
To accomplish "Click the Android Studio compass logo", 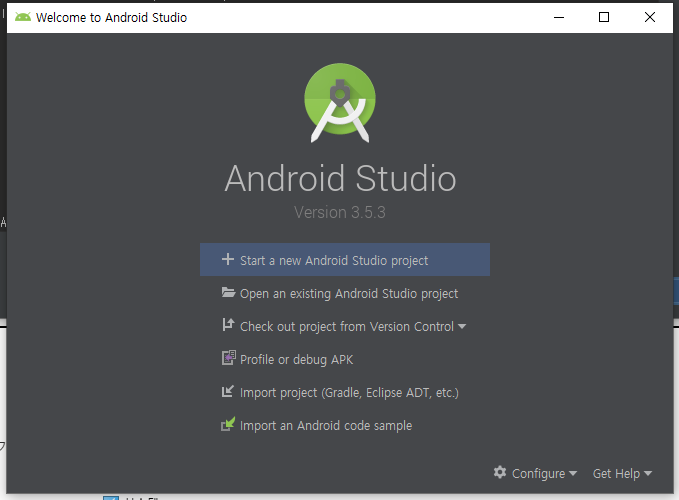I will [x=340, y=103].
